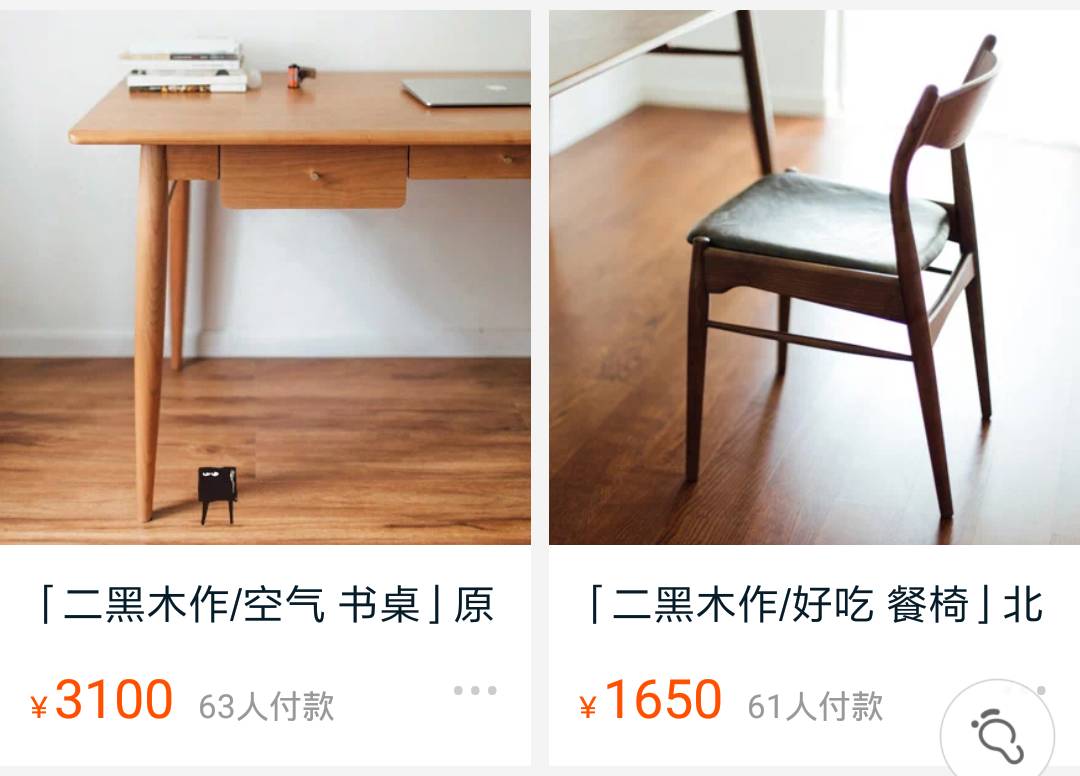Tap the stack of books on the desk
Viewport: 1080px width, 776px height.
(x=189, y=66)
